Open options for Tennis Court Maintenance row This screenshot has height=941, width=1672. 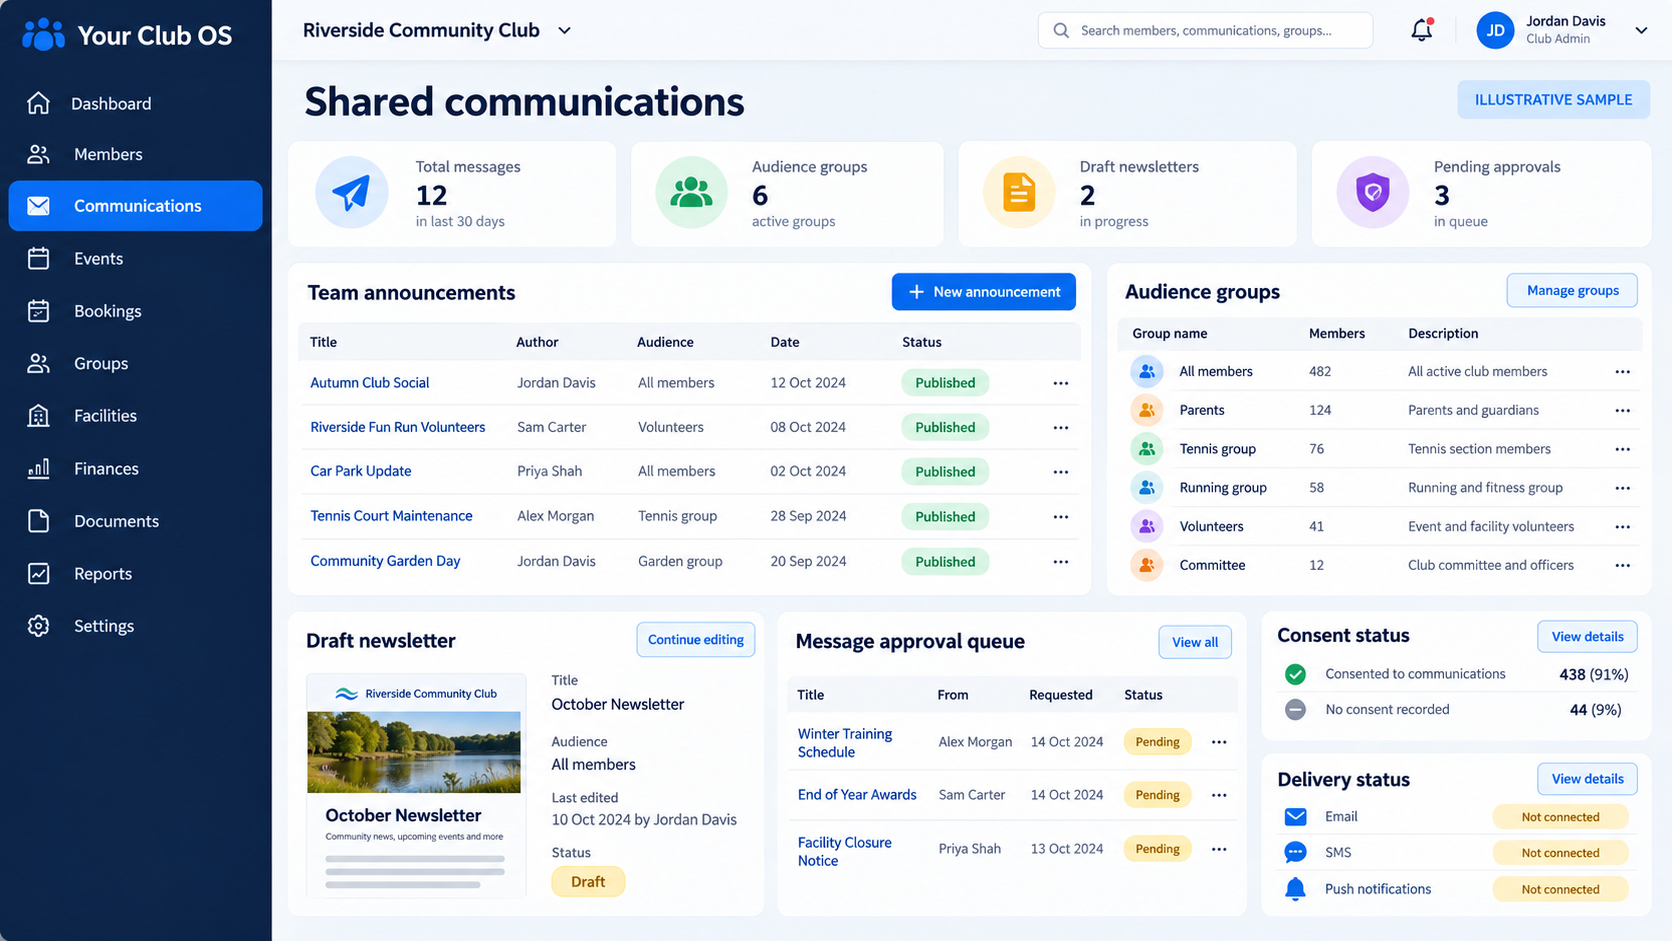click(x=1060, y=517)
